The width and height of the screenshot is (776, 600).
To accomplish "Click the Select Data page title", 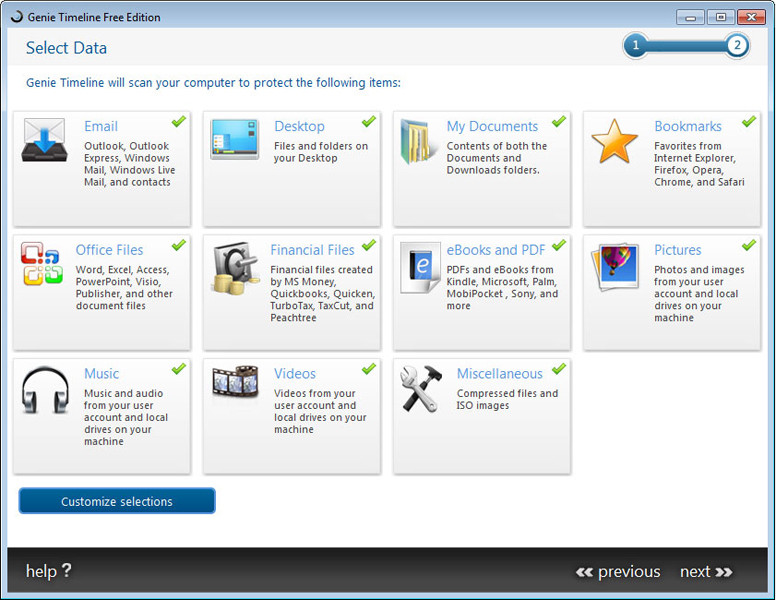I will click(66, 48).
